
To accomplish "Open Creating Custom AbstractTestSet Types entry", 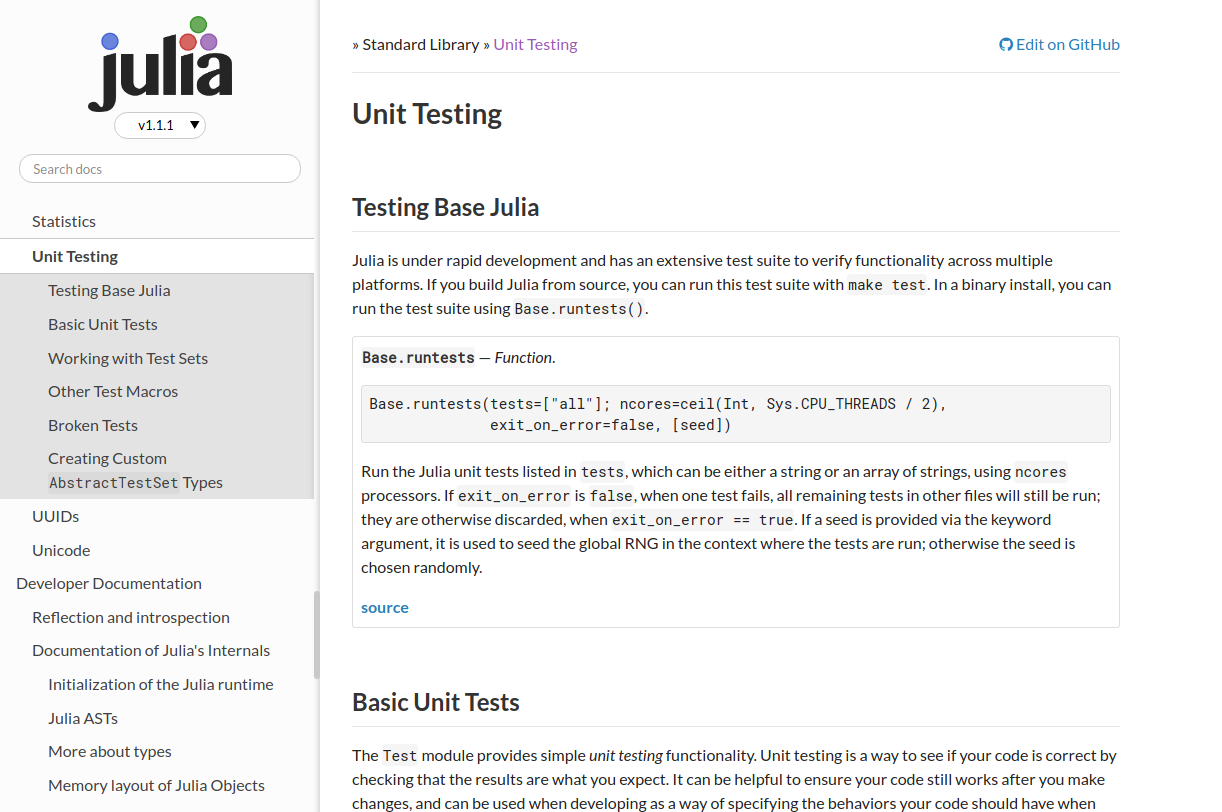I will pyautogui.click(x=135, y=470).
